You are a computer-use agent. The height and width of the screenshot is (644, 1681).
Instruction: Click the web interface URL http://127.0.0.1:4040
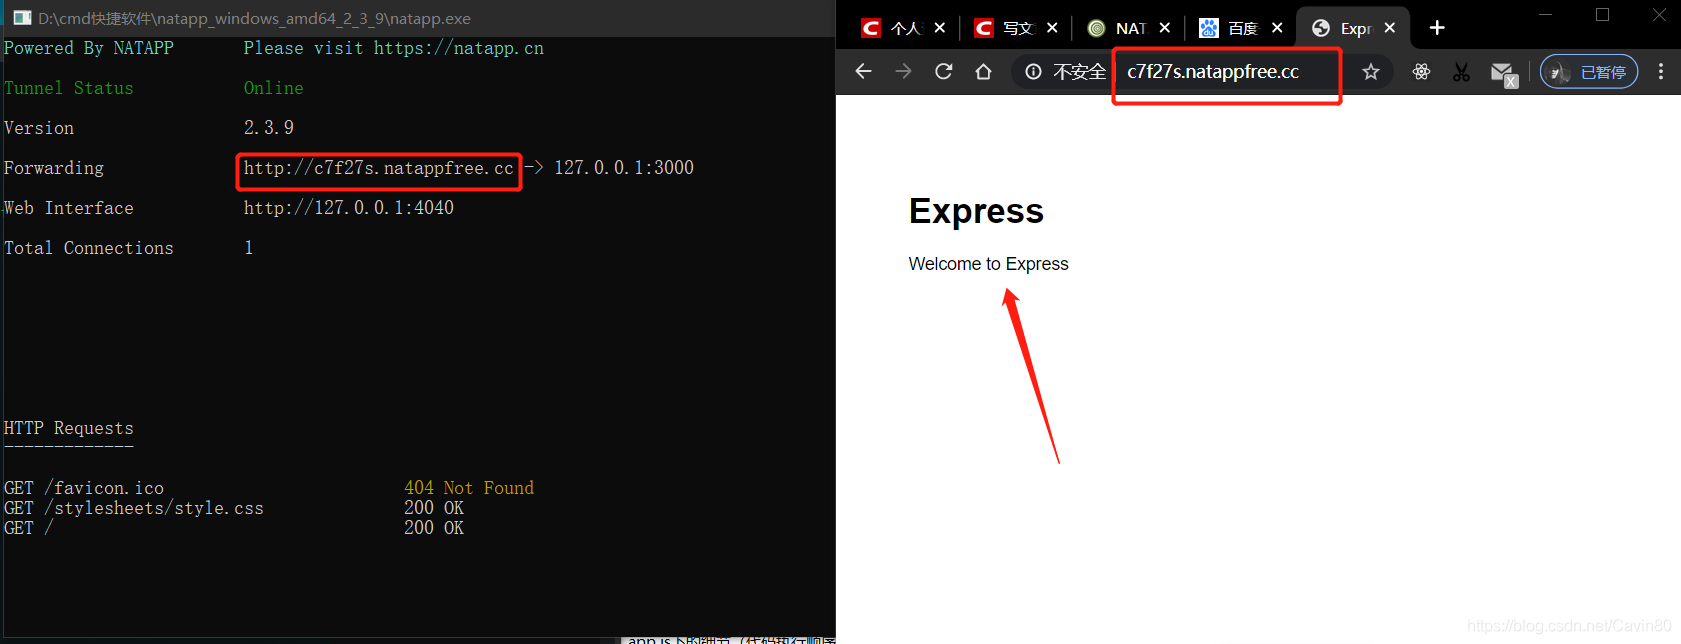(349, 208)
